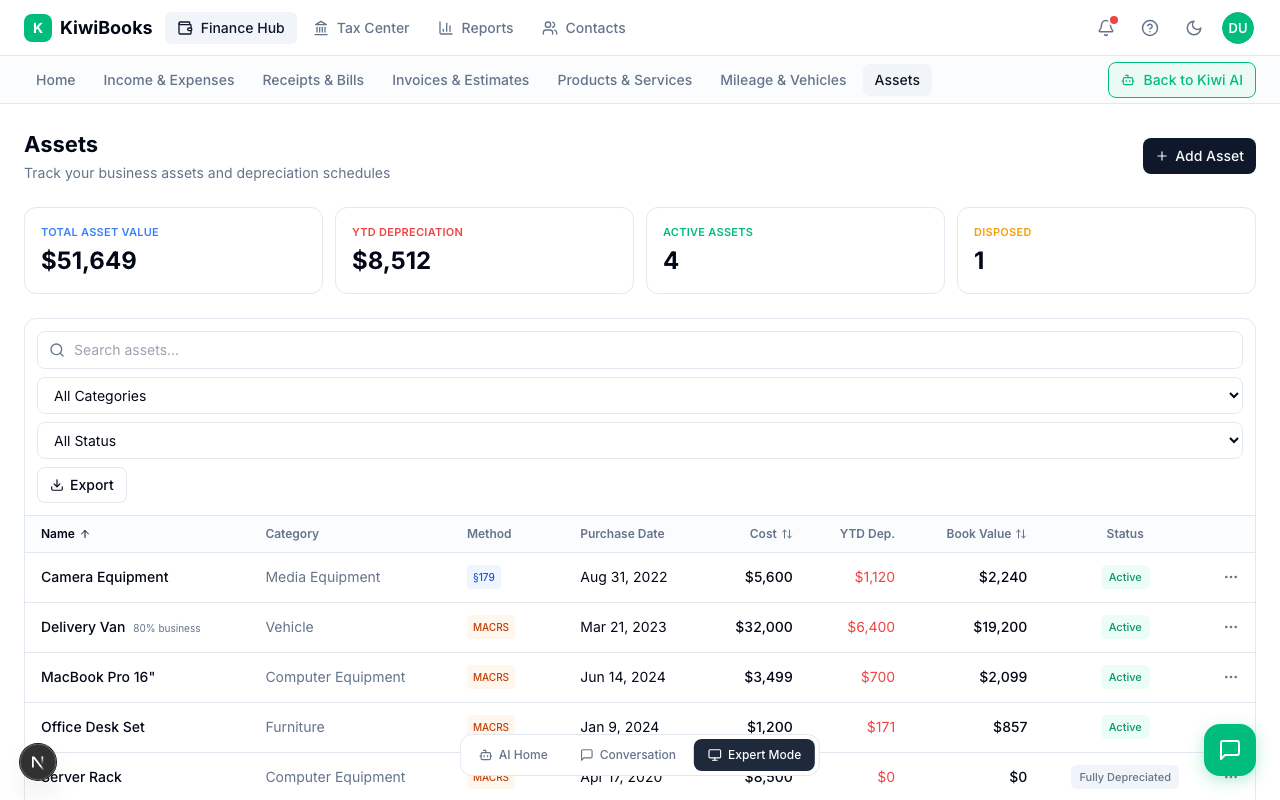The height and width of the screenshot is (800, 1280).
Task: Select Expert Mode in bottom switcher
Action: 754,755
